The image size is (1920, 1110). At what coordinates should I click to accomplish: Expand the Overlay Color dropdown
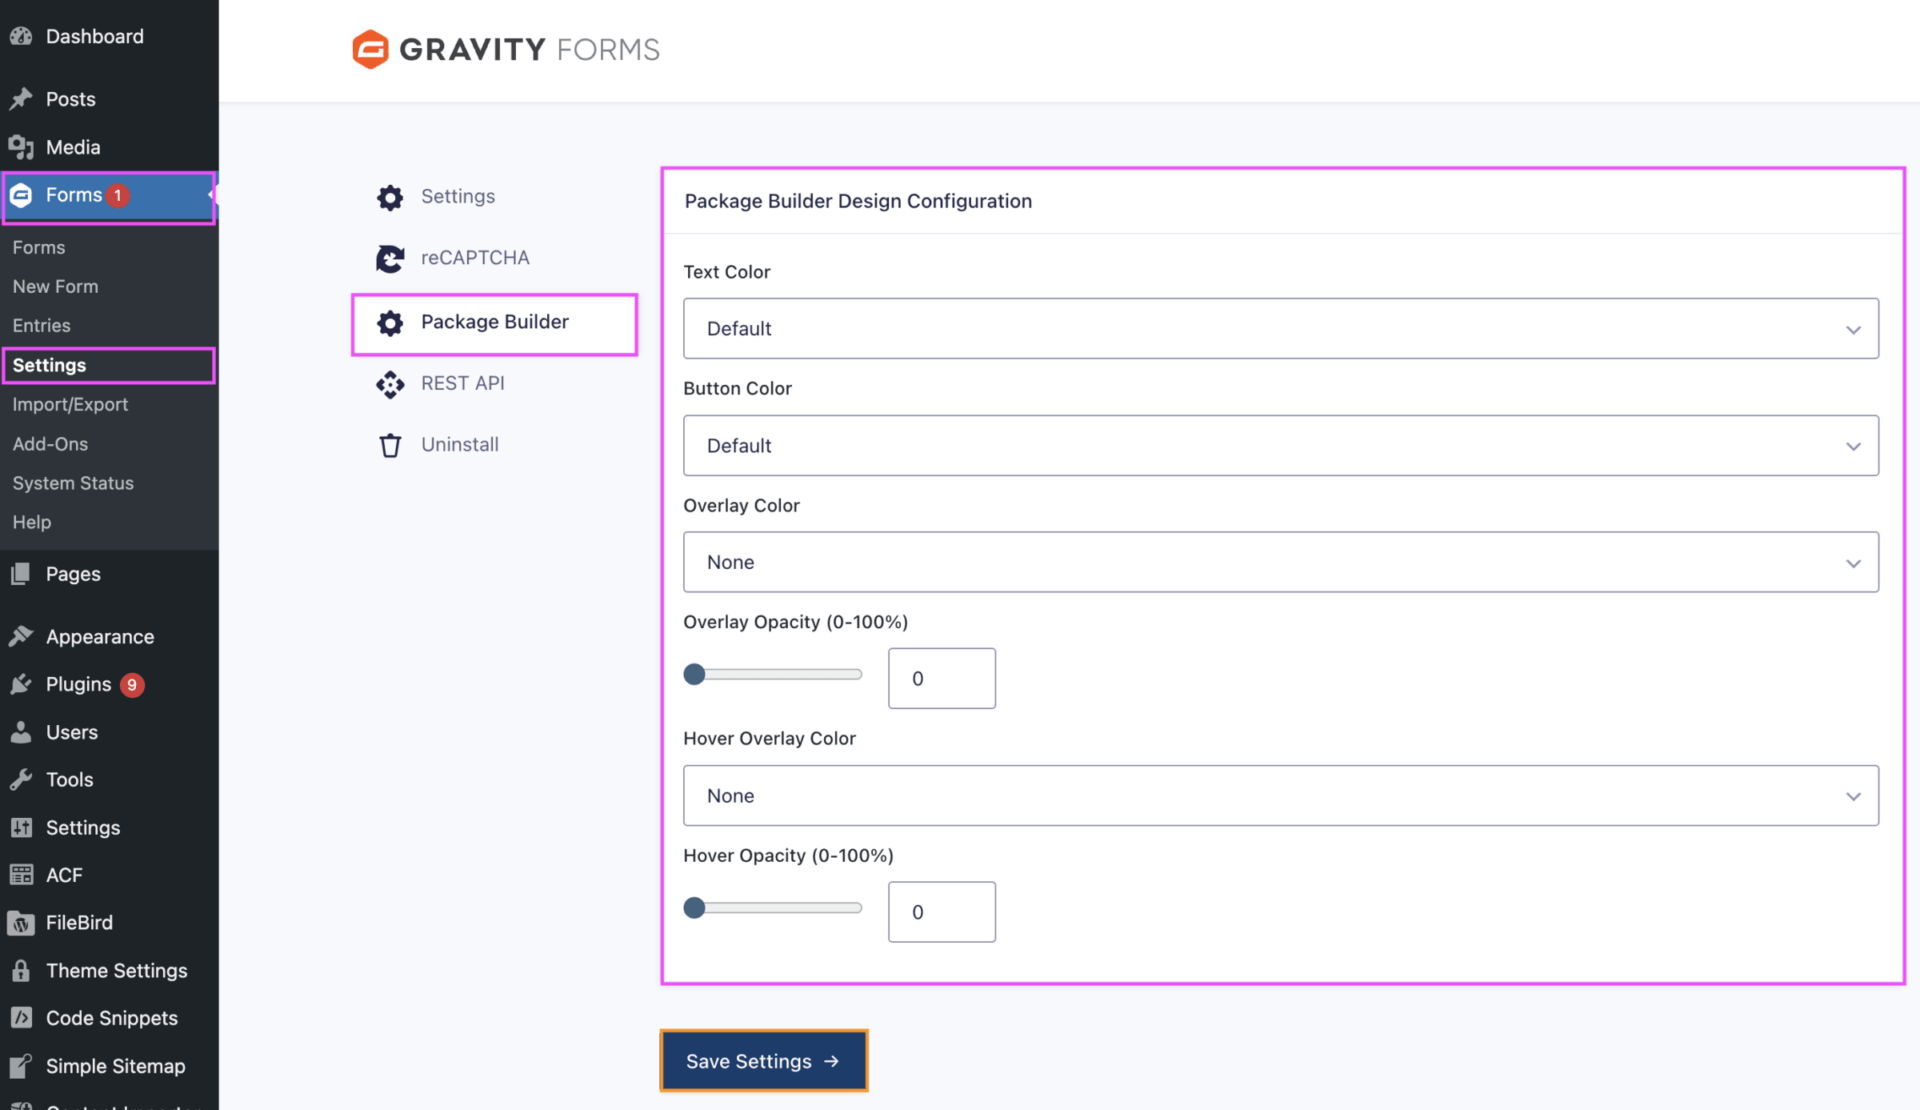coord(1280,562)
